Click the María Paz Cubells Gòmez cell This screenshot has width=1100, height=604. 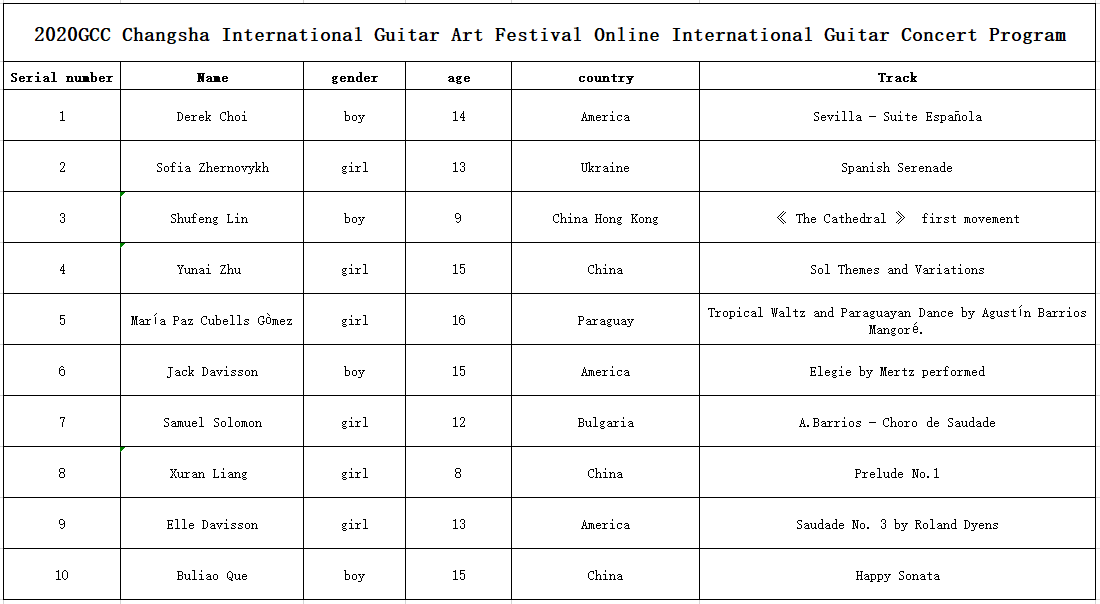tap(212, 320)
